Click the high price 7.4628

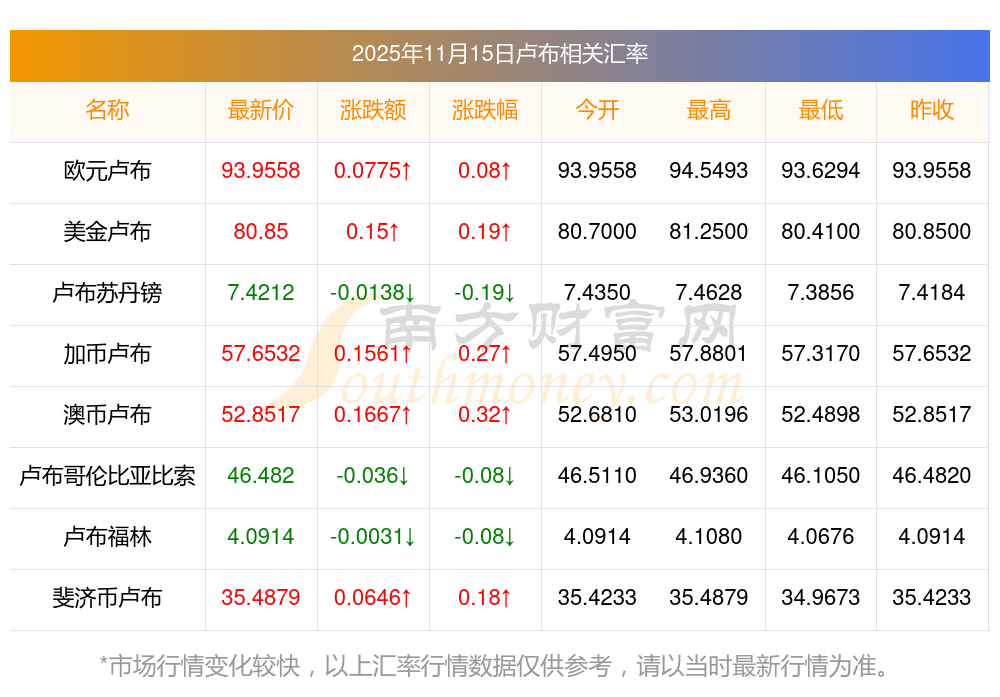coord(709,293)
